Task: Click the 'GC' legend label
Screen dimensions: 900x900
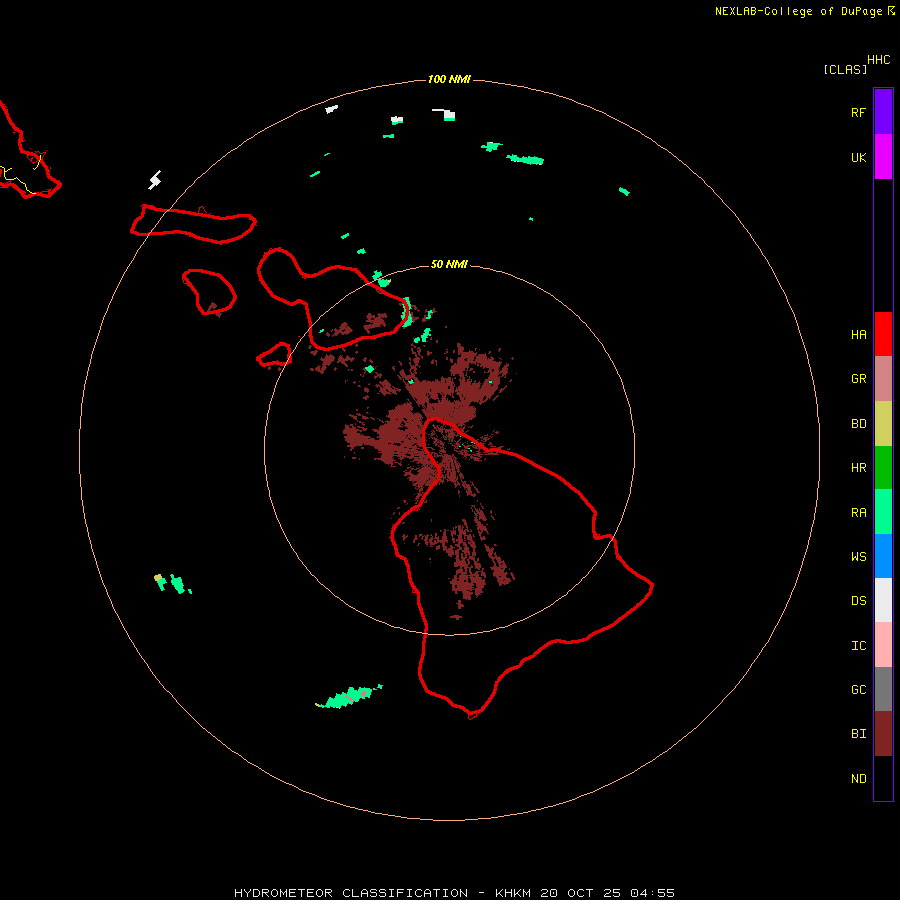Action: (859, 690)
